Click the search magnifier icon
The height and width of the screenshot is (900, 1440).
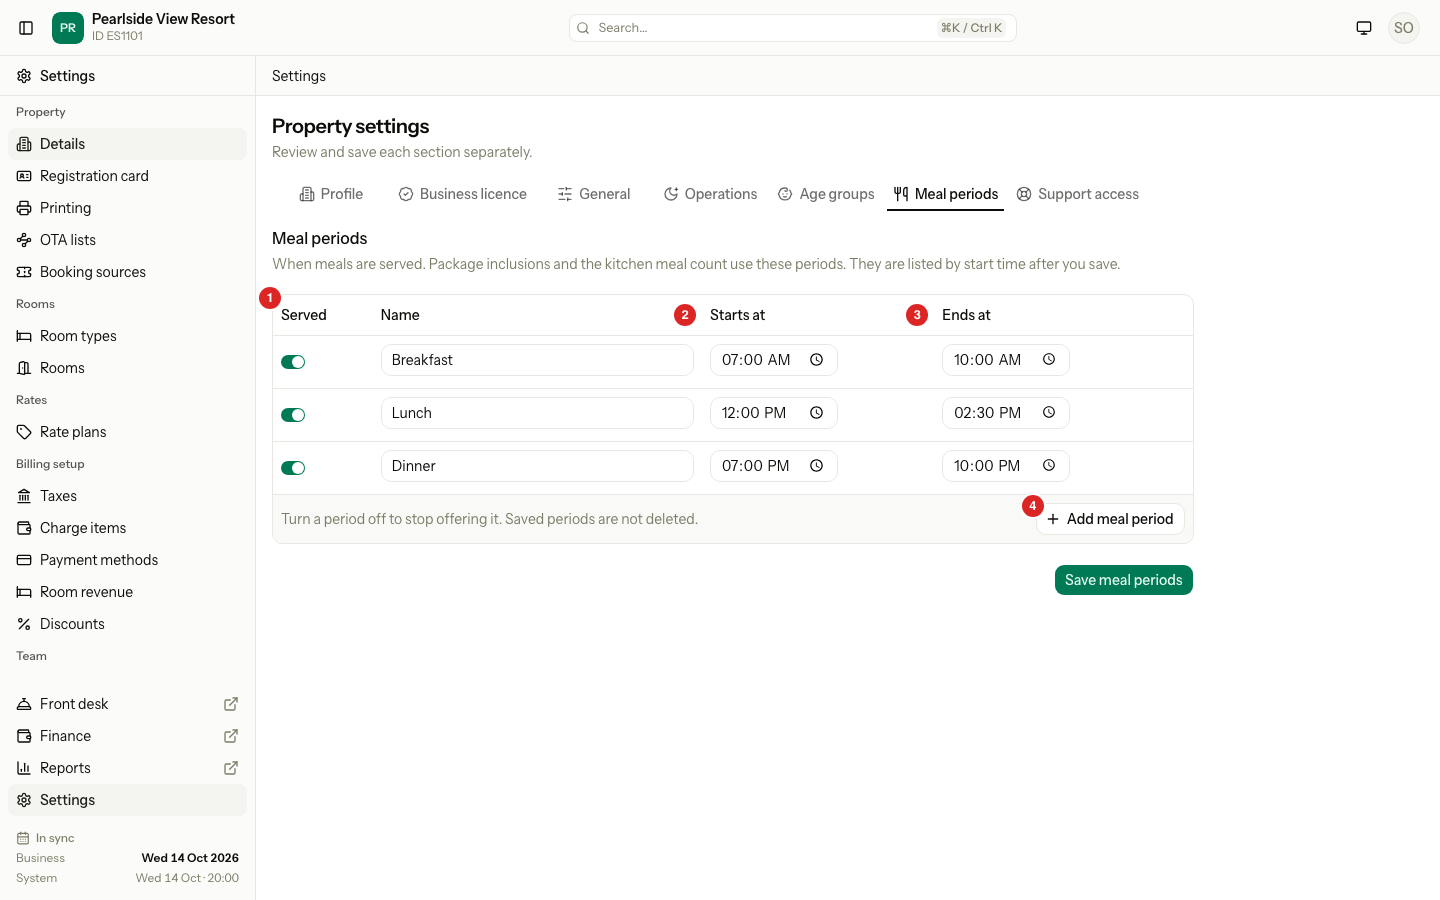coord(583,28)
